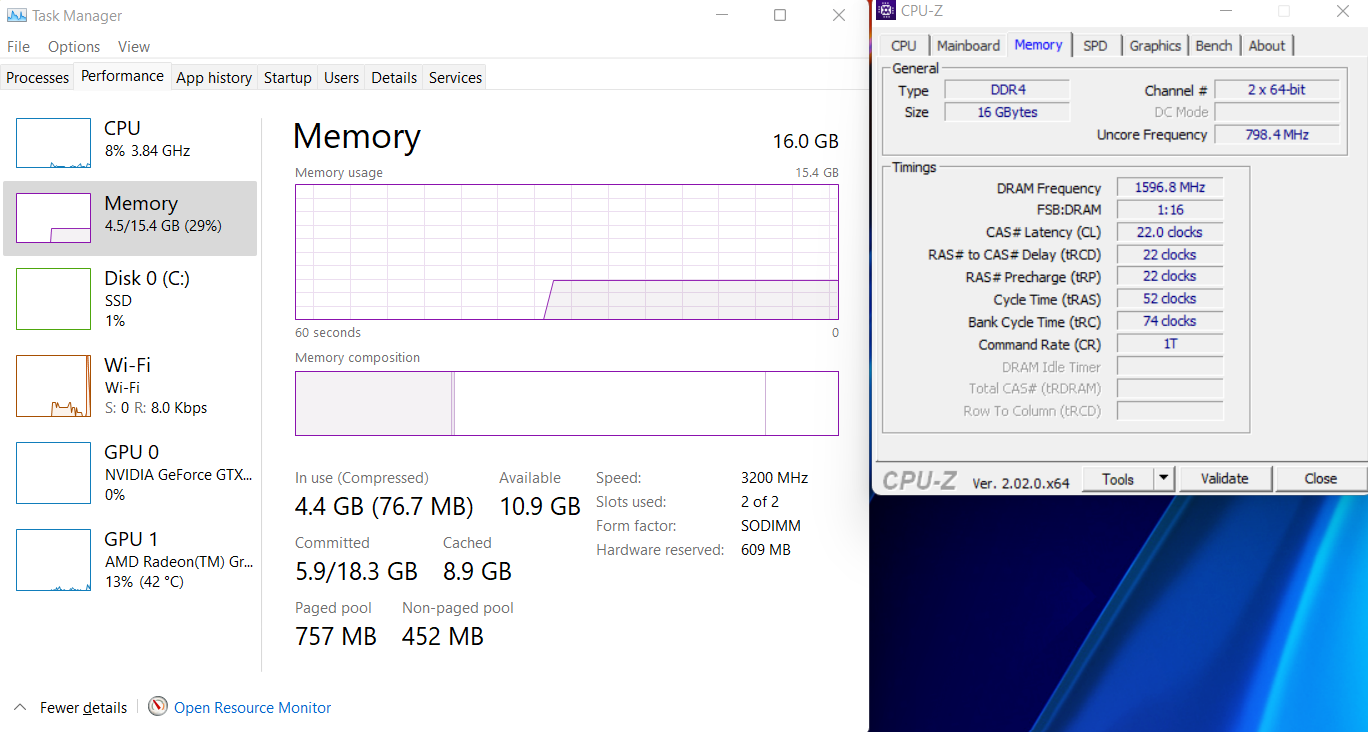1368x732 pixels.
Task: Switch to the Processes tab
Action: tap(38, 77)
